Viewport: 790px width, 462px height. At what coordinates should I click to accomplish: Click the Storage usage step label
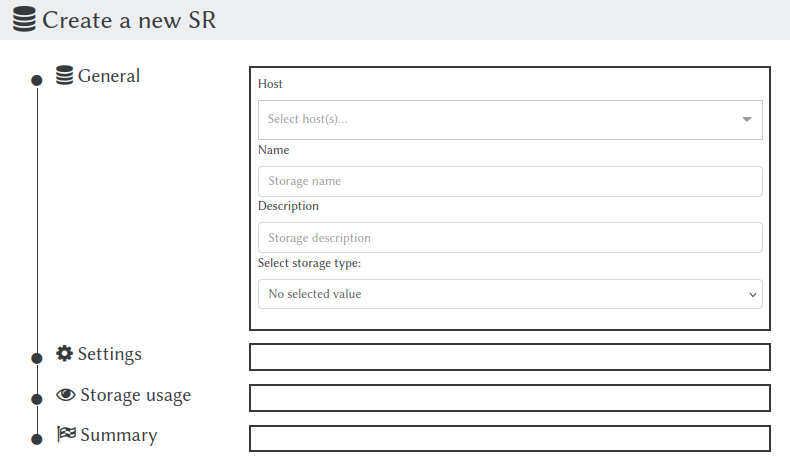click(136, 395)
